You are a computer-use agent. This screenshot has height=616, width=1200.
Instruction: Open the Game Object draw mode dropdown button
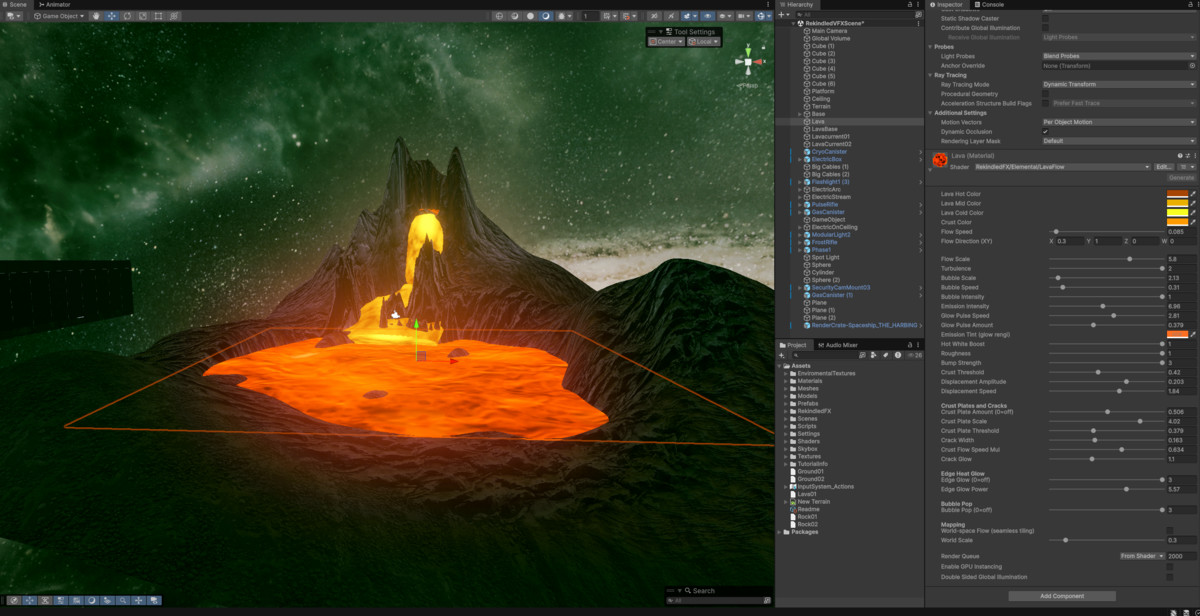pos(59,16)
